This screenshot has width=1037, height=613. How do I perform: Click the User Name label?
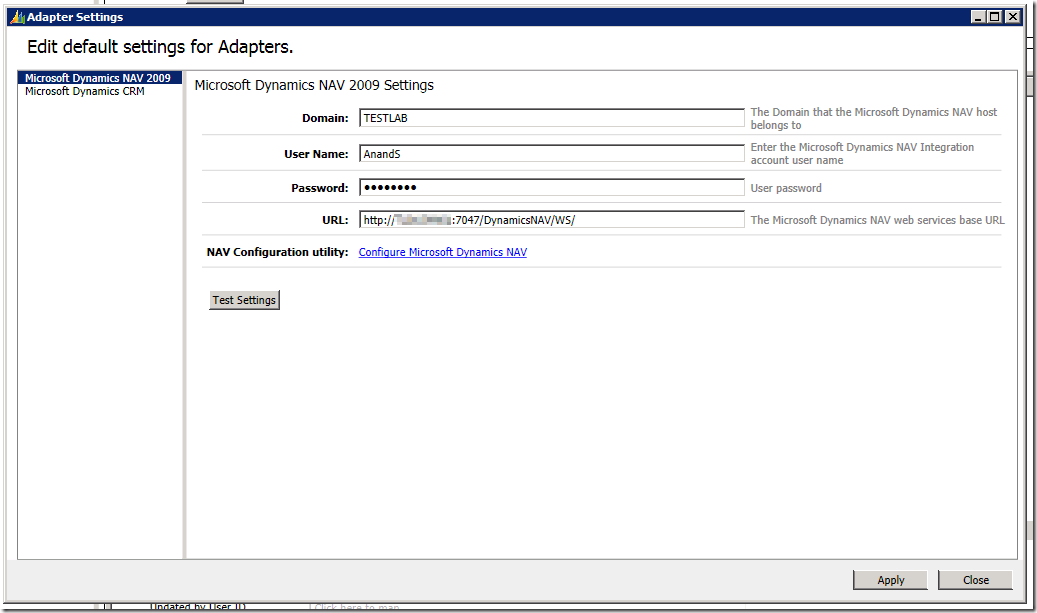coord(316,154)
